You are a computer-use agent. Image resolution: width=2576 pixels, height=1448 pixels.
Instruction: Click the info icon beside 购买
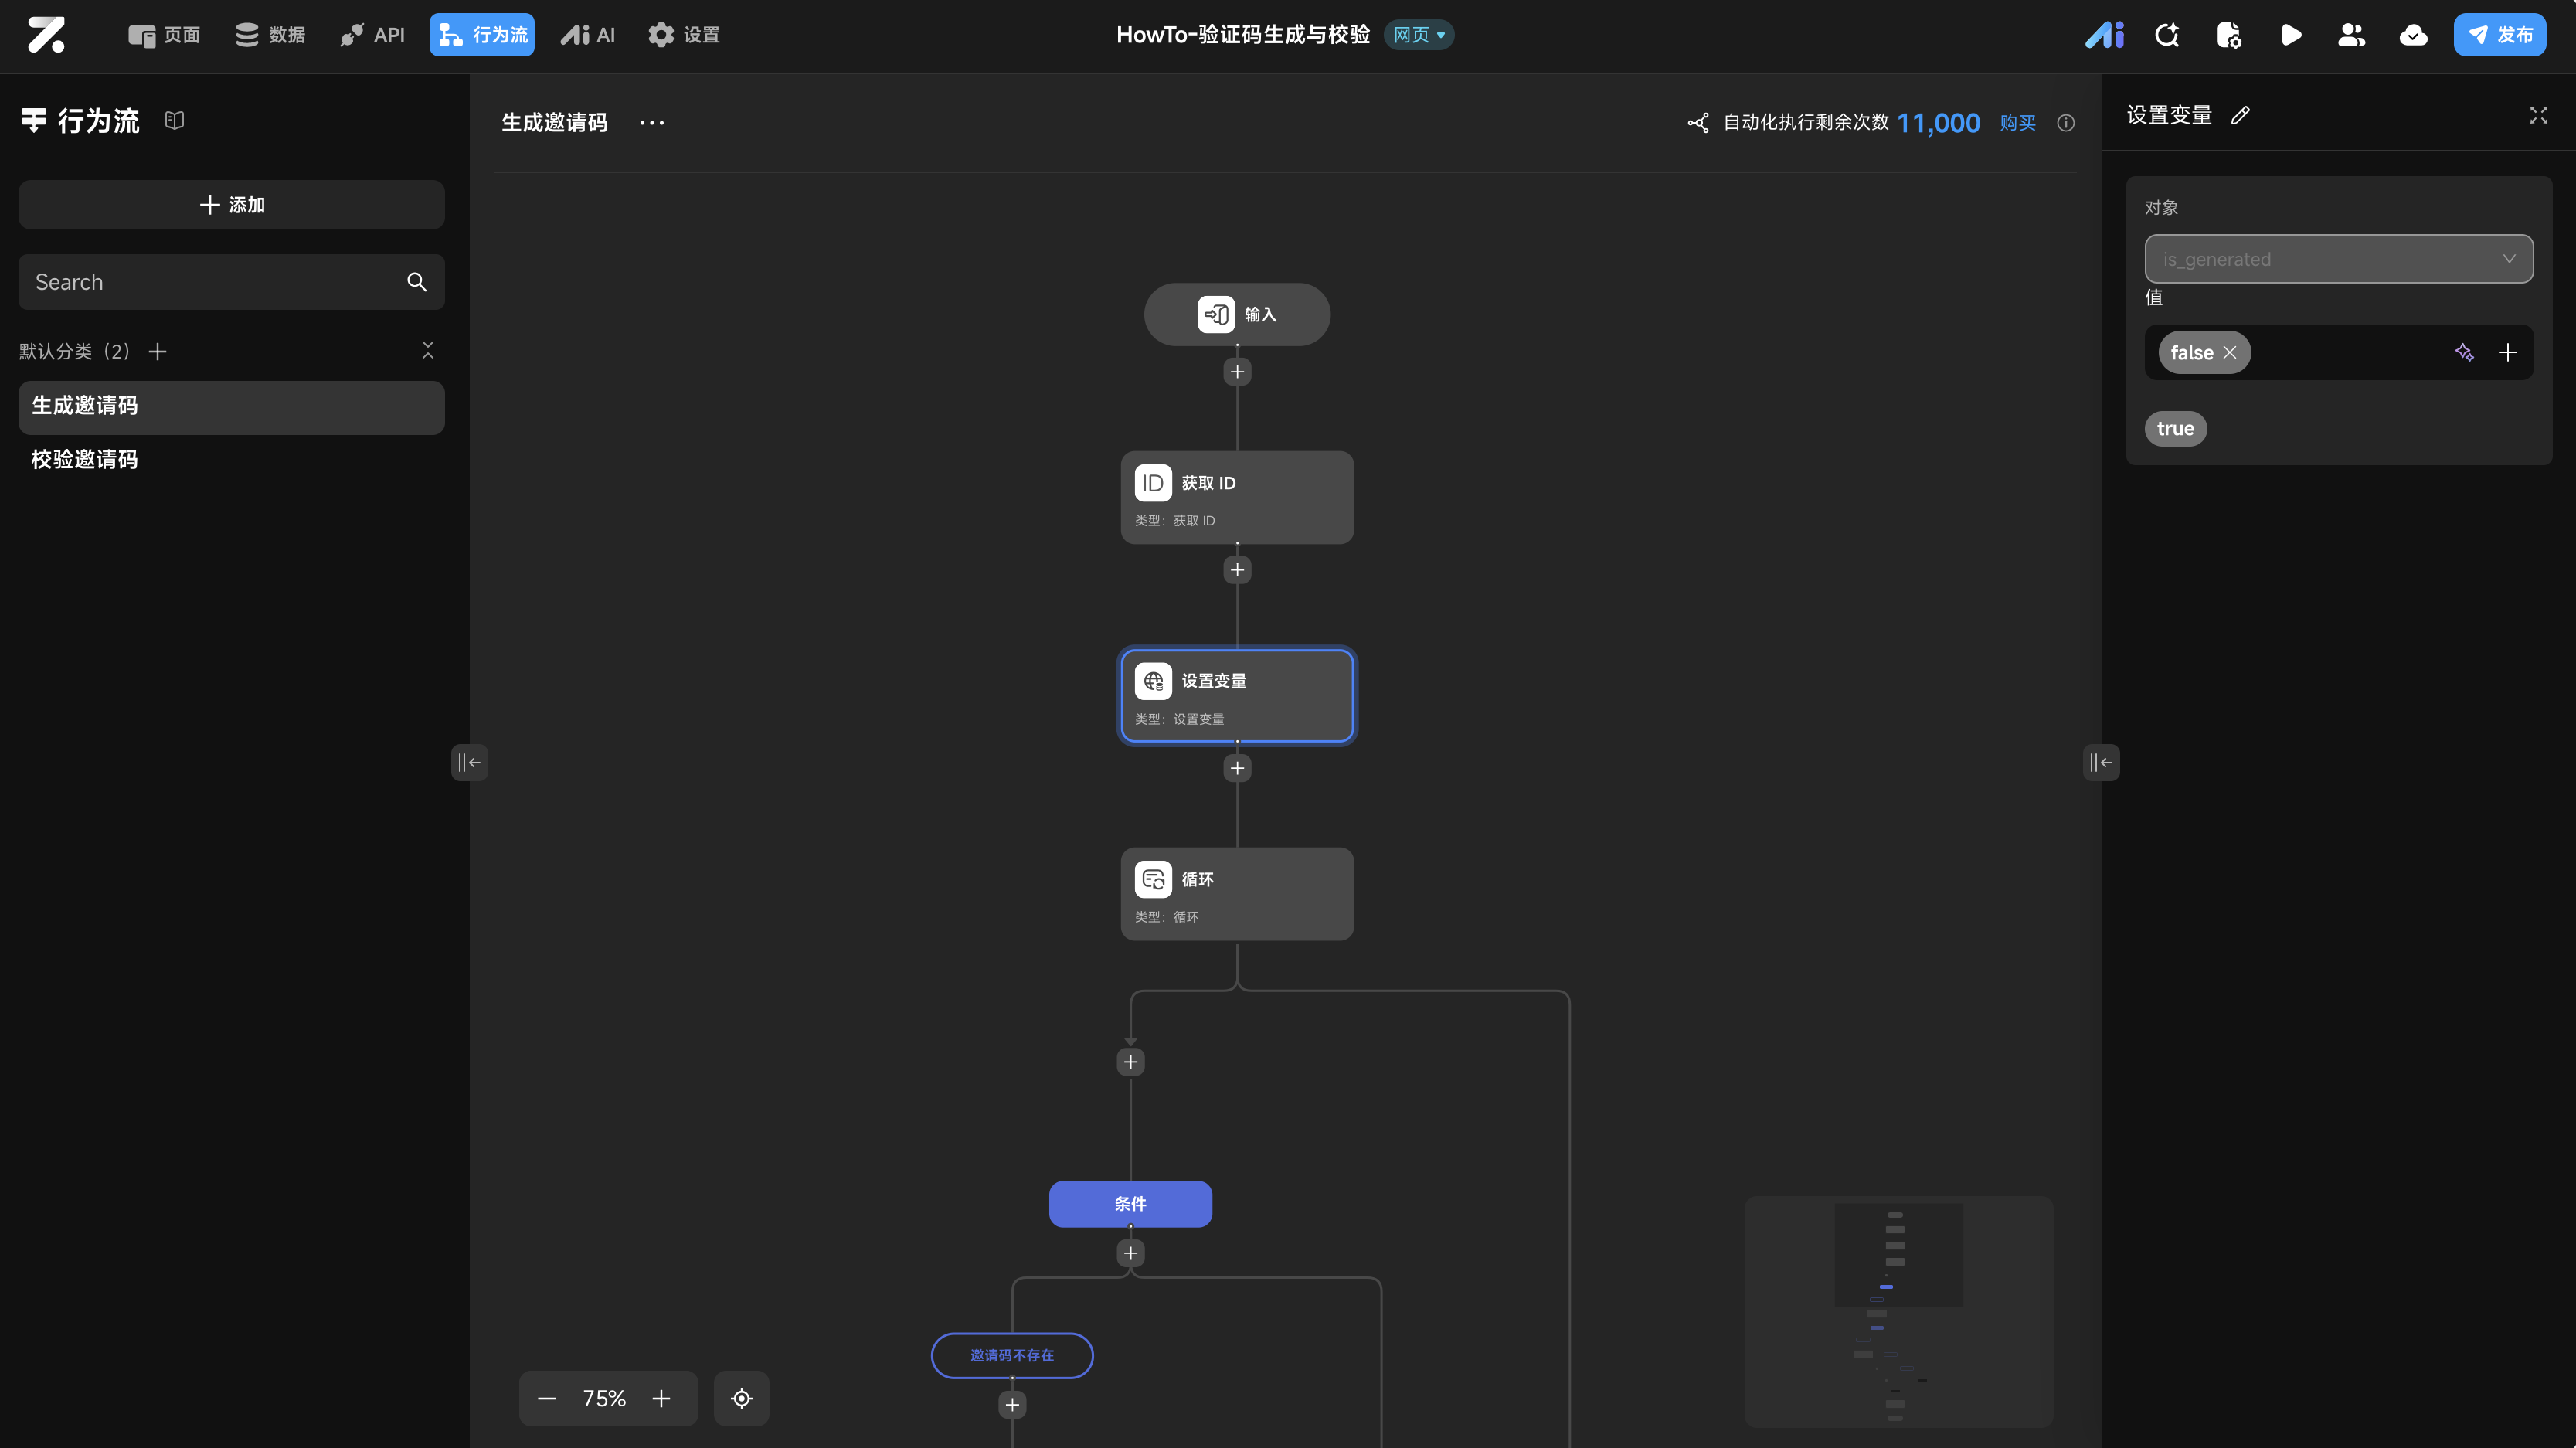pyautogui.click(x=2066, y=123)
